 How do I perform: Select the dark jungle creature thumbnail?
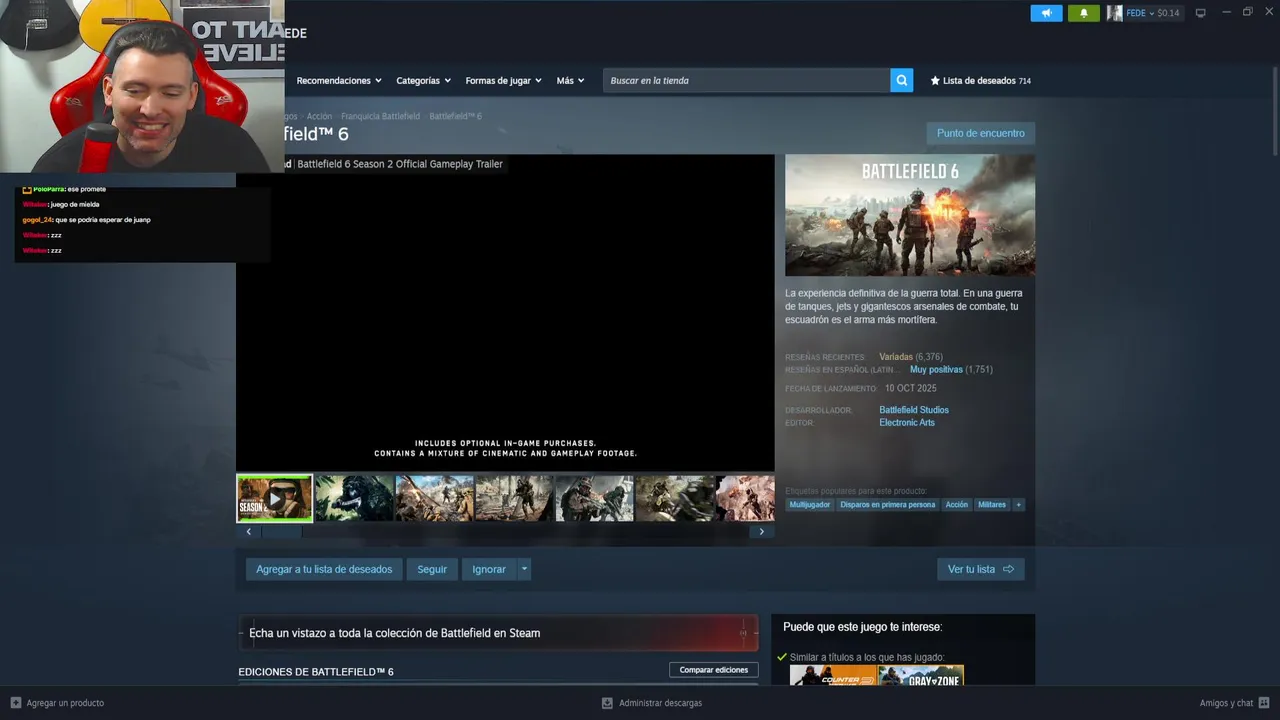(355, 498)
